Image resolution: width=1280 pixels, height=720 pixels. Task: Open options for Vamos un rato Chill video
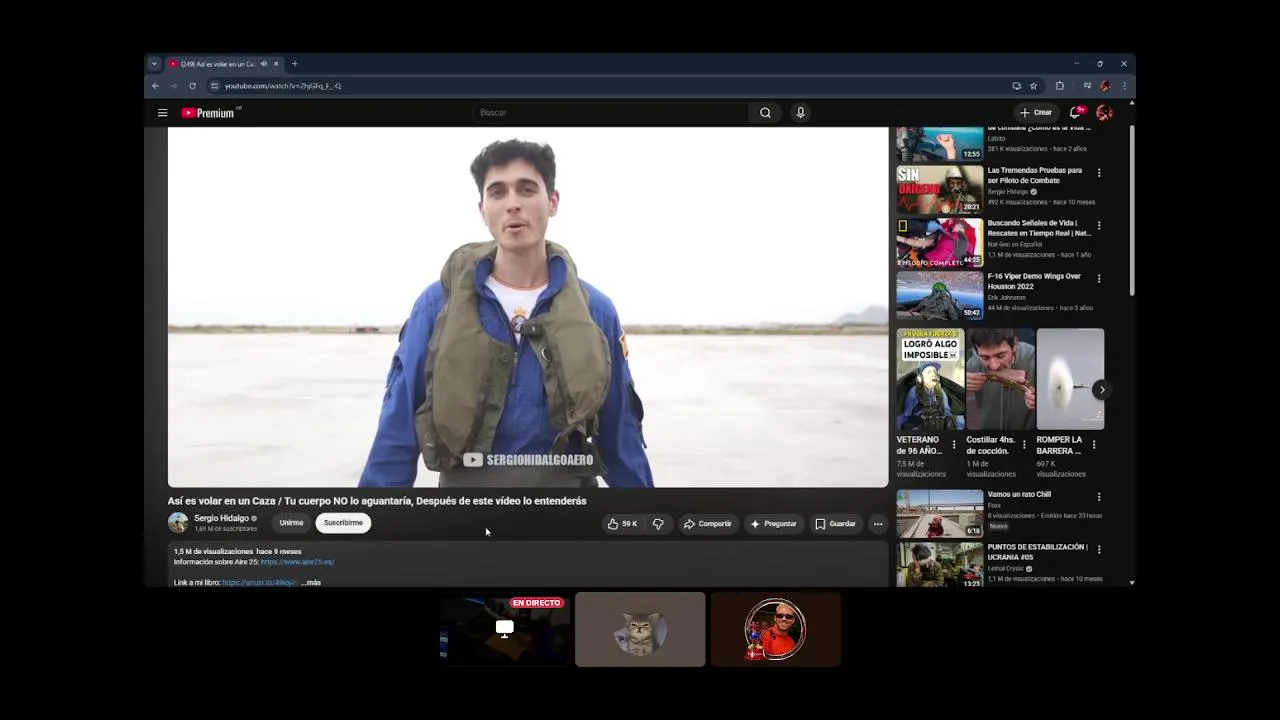1099,497
